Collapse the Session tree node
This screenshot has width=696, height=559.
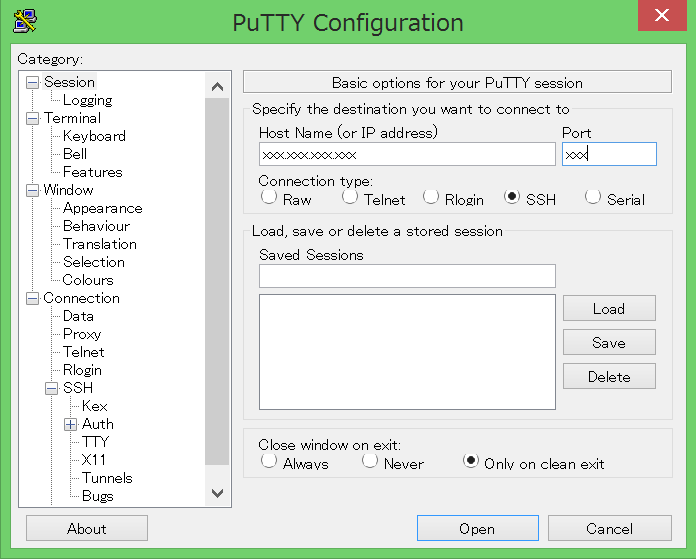click(32, 83)
